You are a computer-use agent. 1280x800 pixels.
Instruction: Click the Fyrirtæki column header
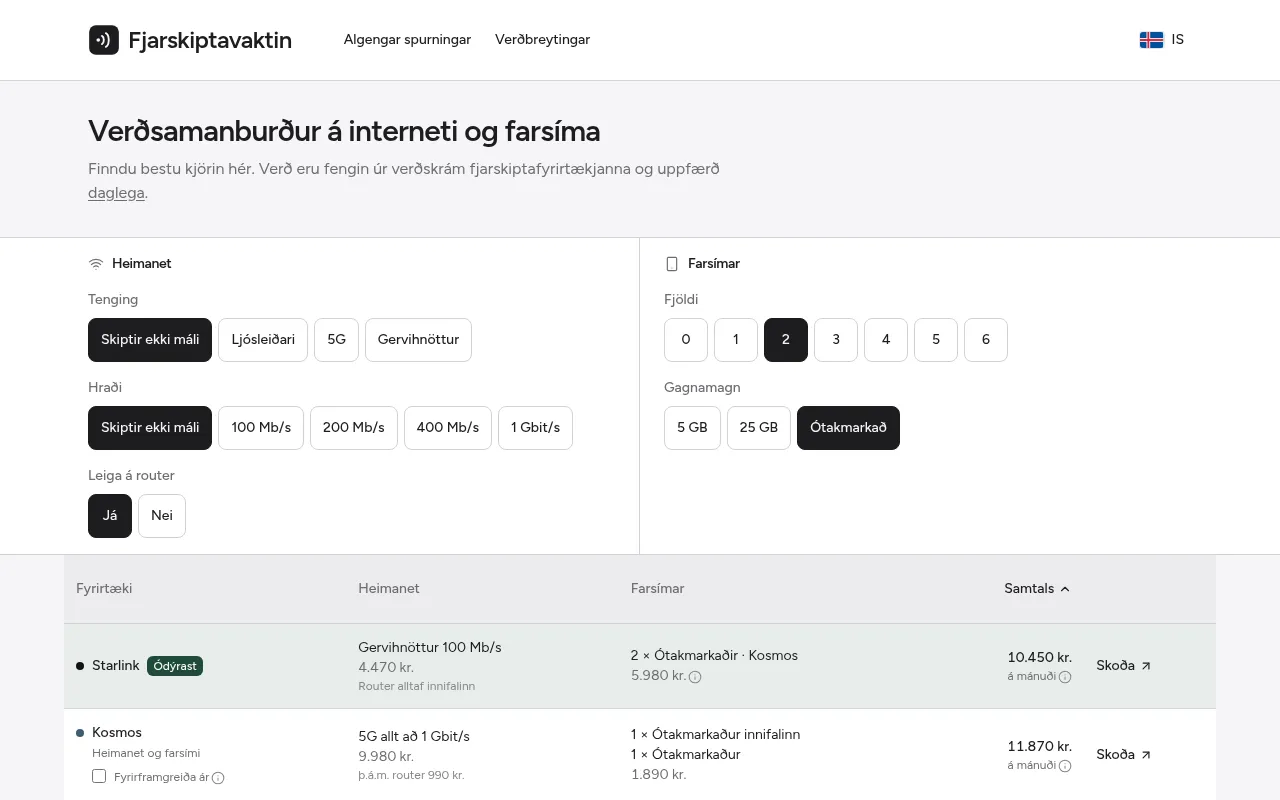coord(104,589)
